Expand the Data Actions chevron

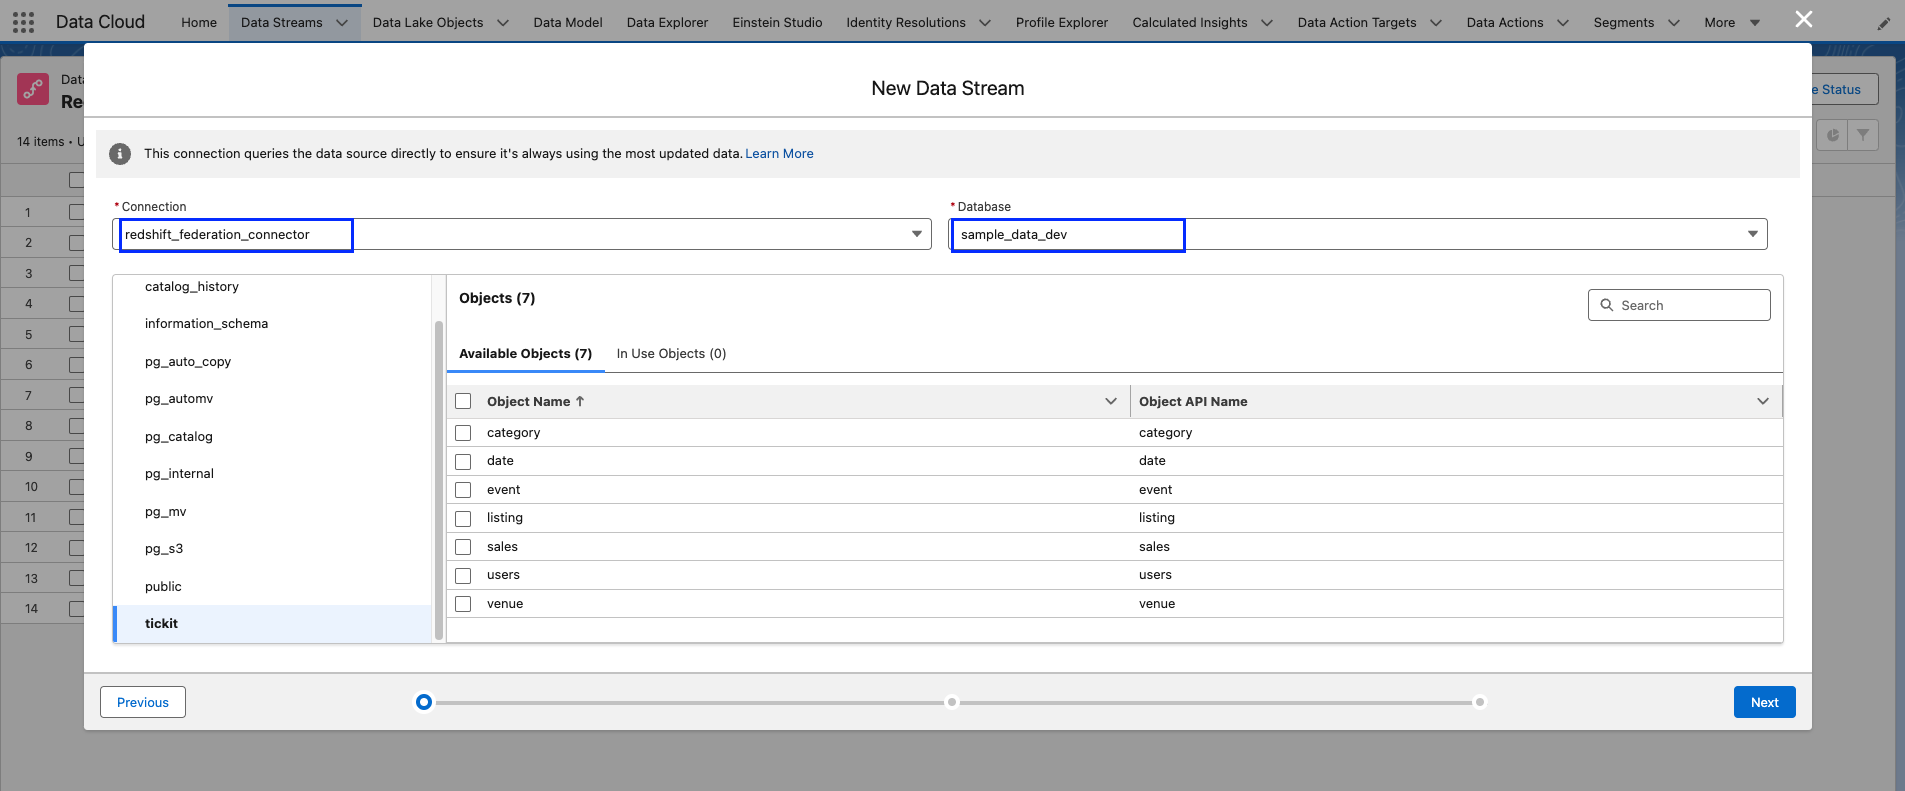(x=1563, y=23)
